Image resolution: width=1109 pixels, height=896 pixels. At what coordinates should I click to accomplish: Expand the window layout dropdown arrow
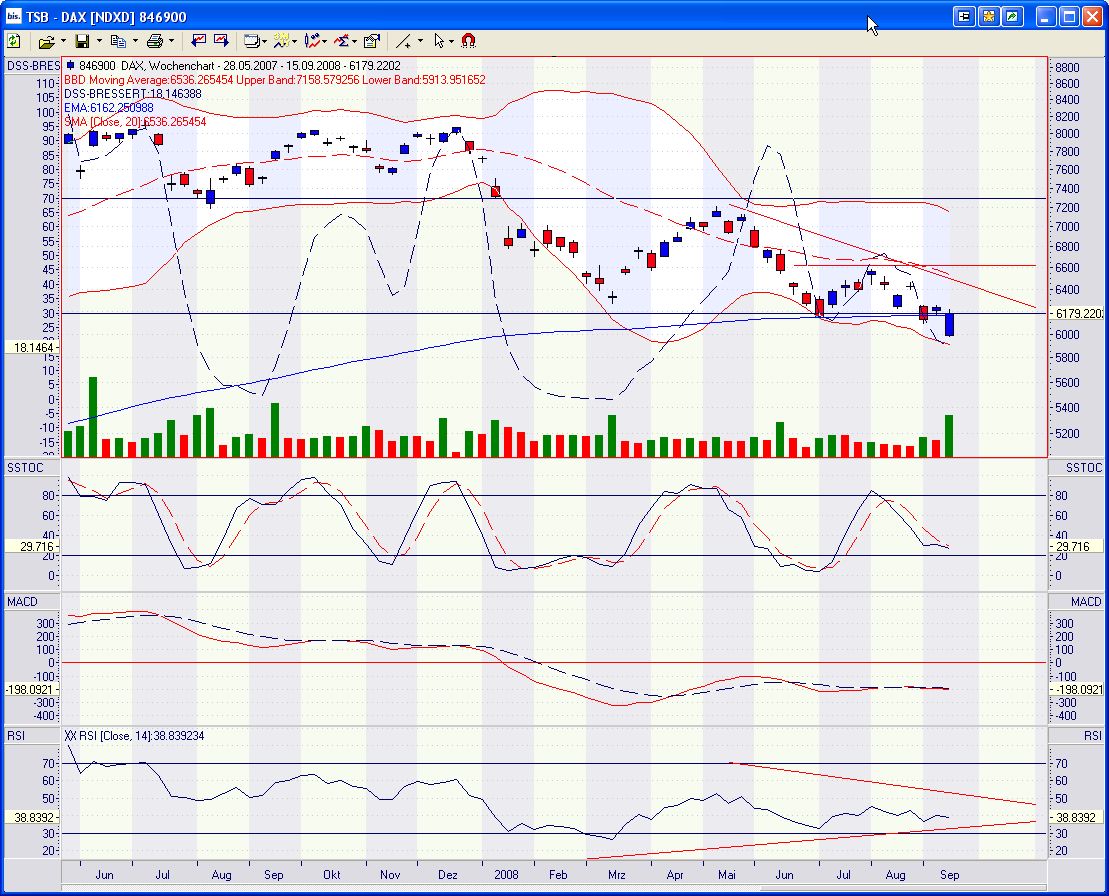point(265,41)
